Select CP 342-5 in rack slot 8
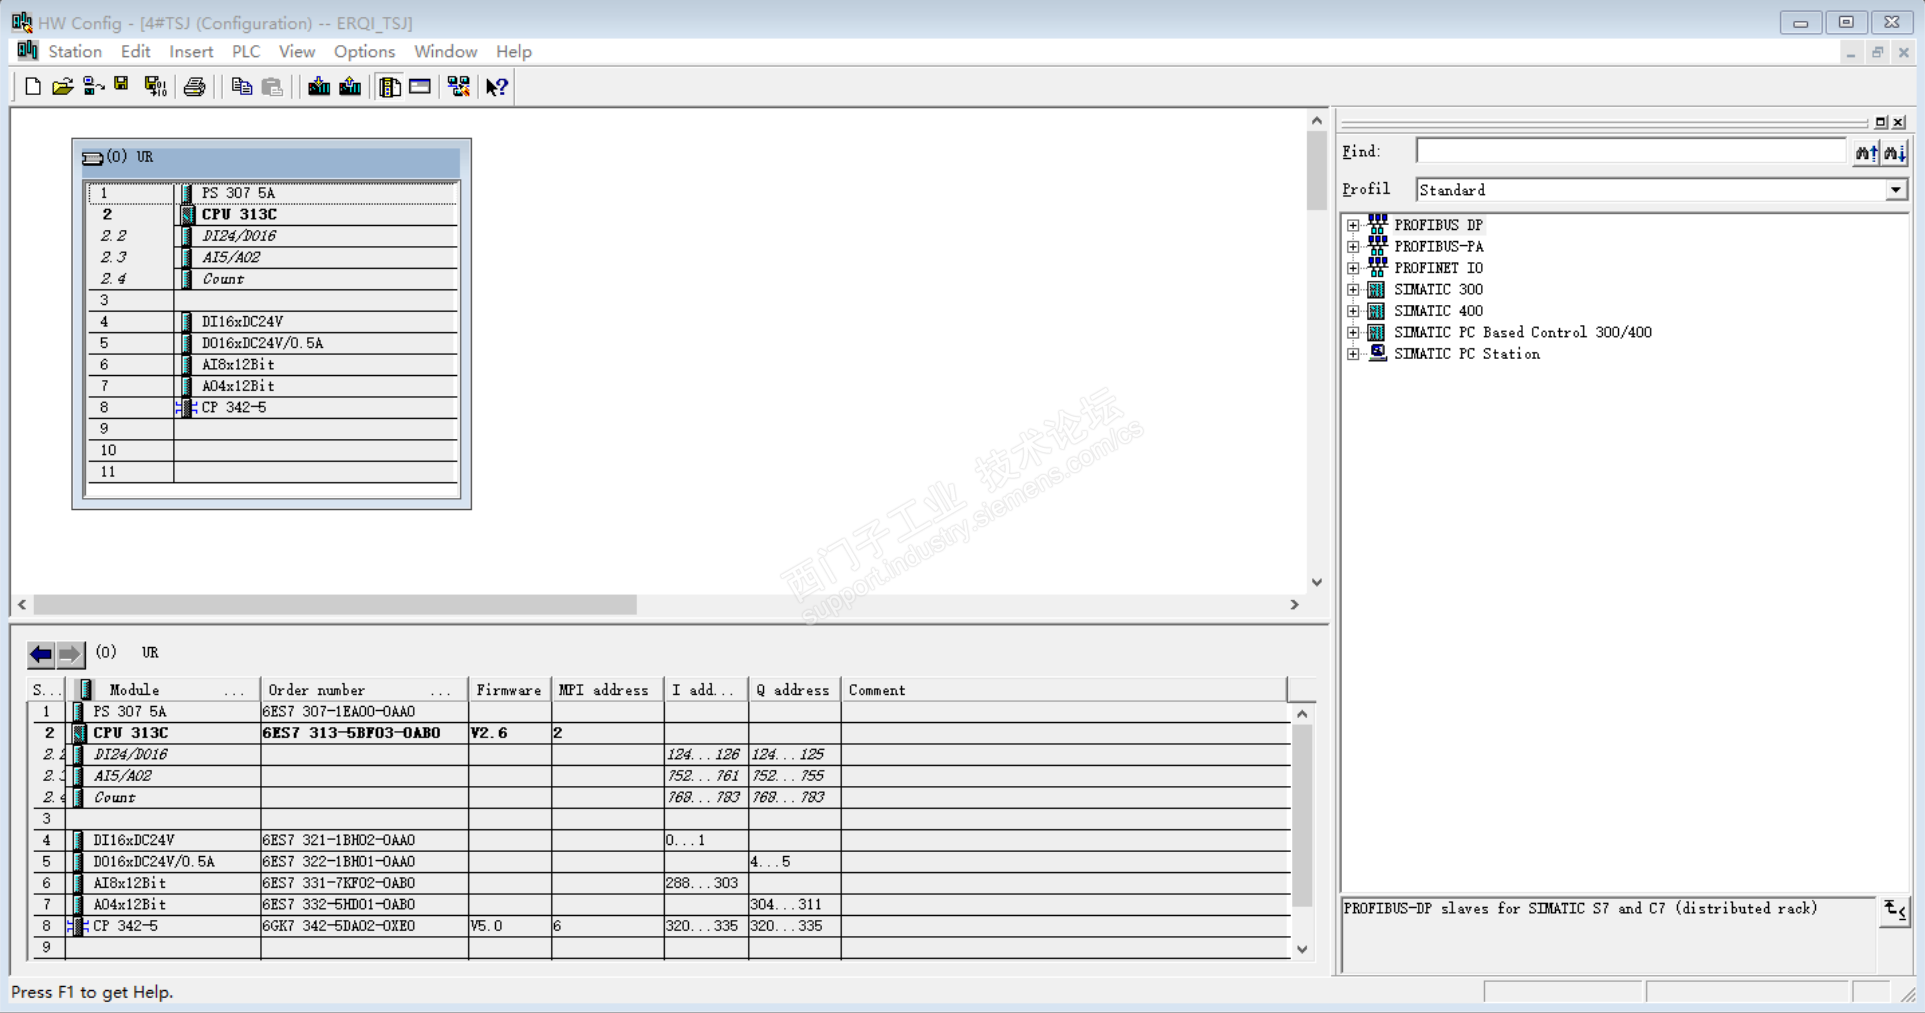1925x1013 pixels. coord(234,407)
